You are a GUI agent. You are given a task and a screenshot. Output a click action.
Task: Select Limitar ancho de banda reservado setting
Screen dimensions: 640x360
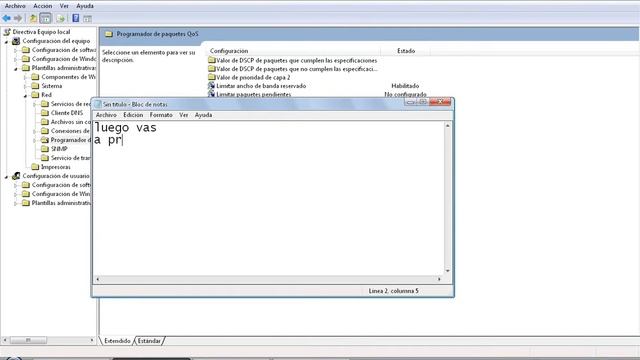(x=261, y=86)
